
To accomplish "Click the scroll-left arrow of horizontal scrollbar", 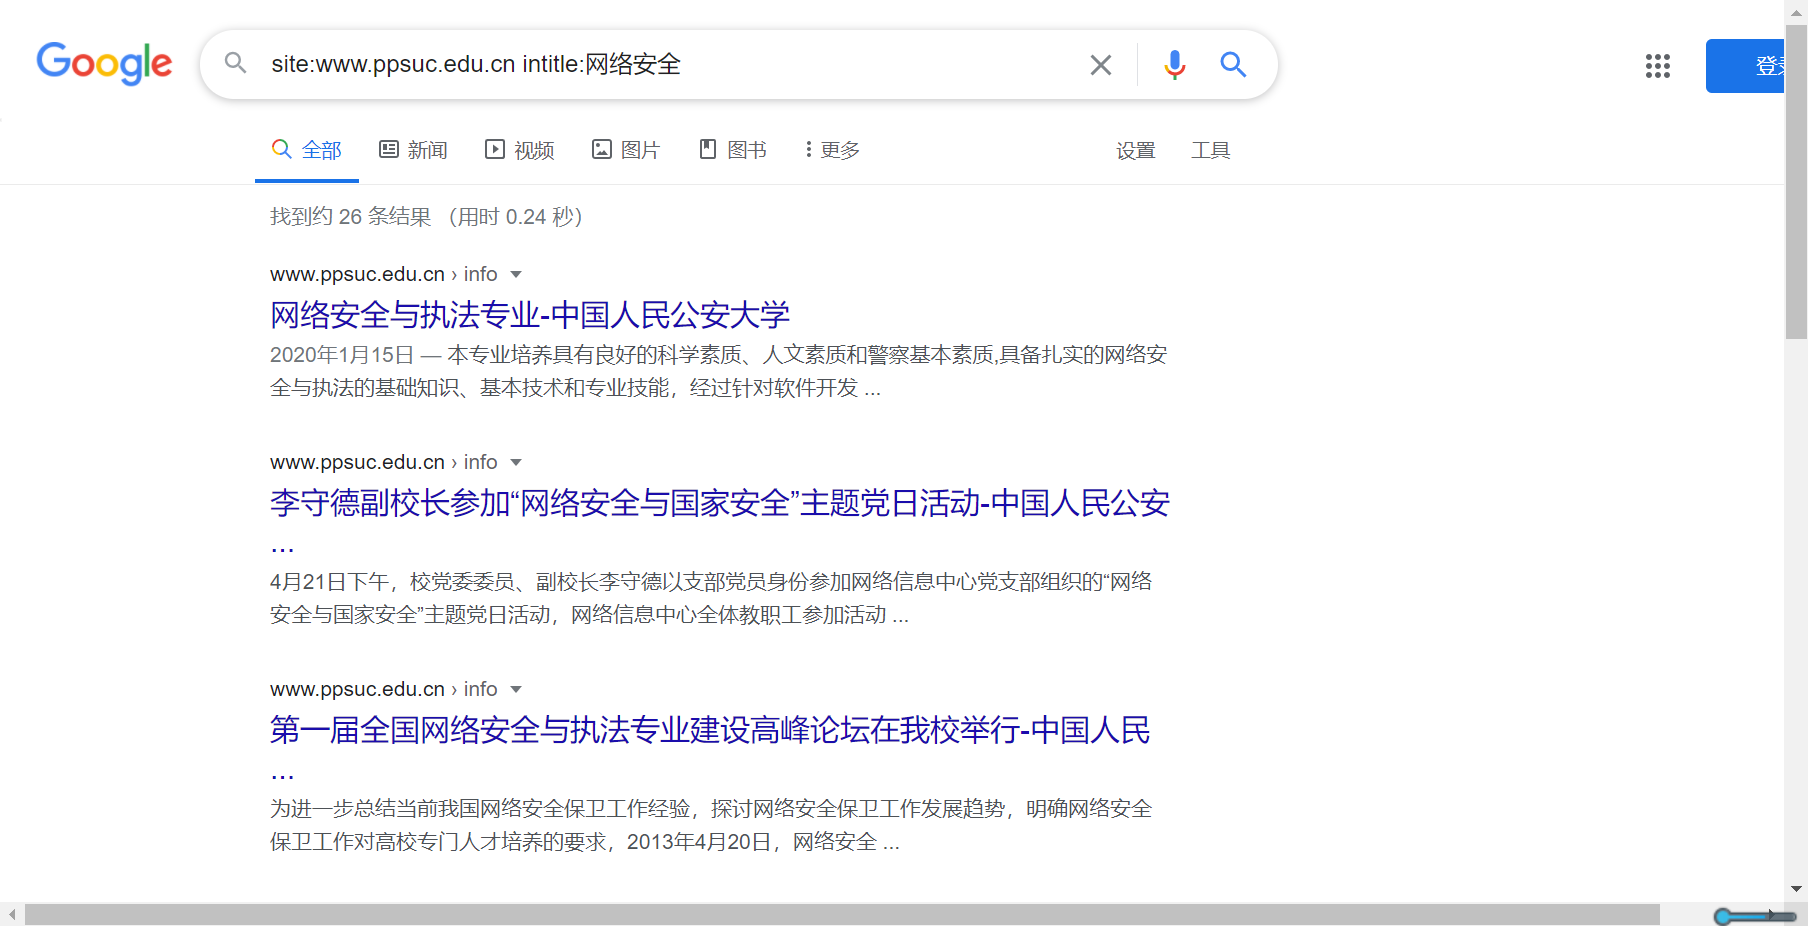I will pos(12,915).
